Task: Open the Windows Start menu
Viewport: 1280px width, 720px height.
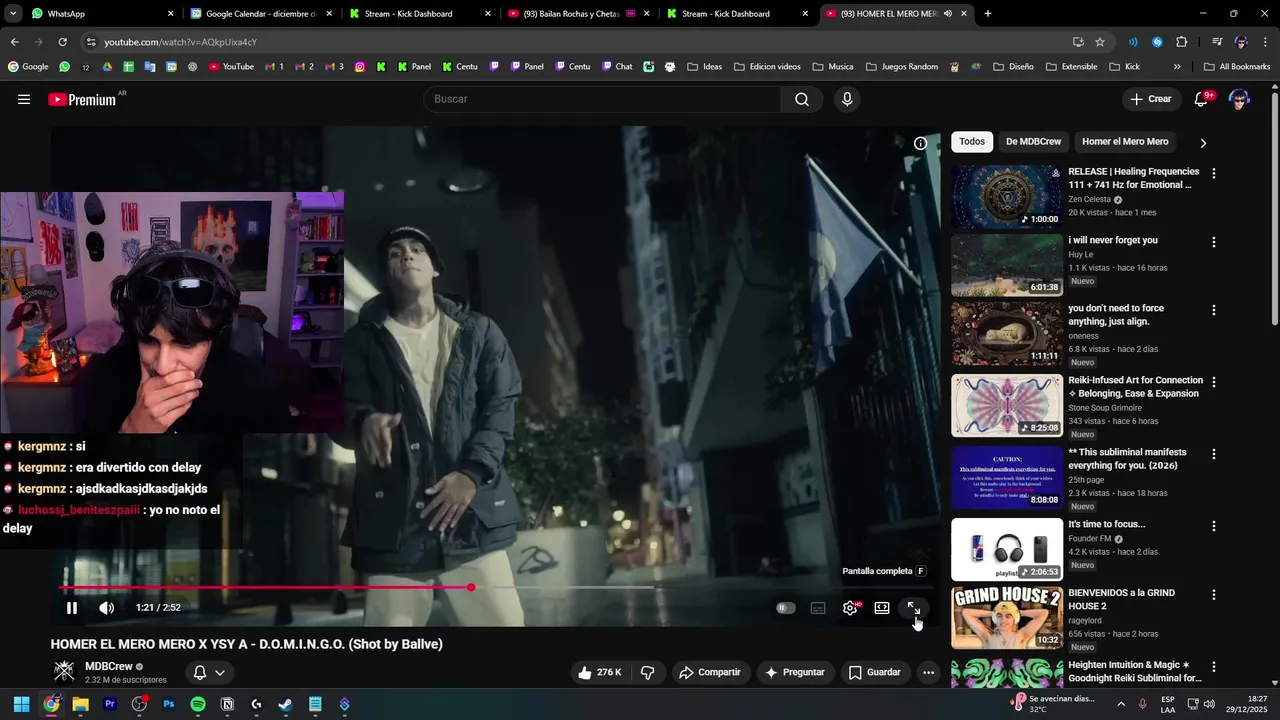Action: coord(22,704)
